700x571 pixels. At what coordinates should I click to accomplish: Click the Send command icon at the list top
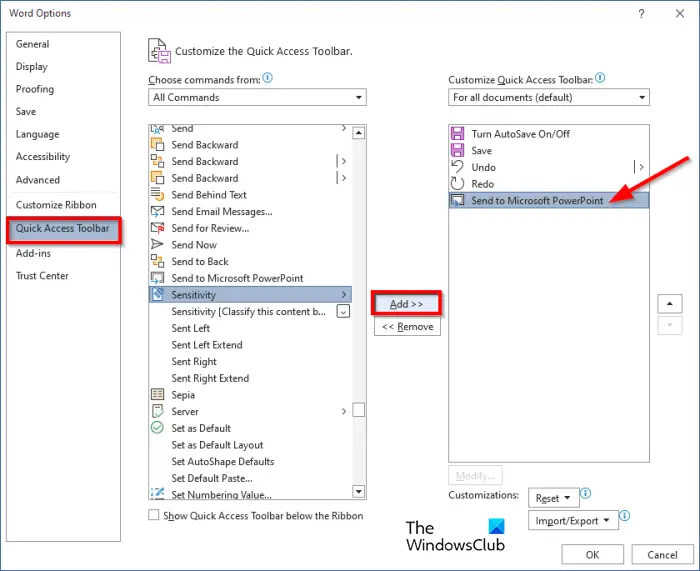coord(157,129)
